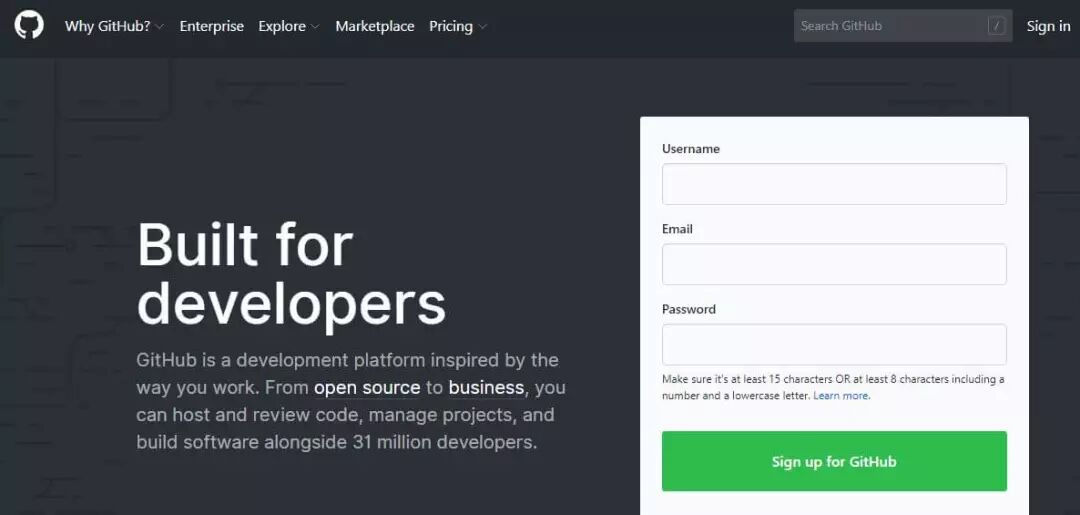1080x515 pixels.
Task: Go to the Enterprise page
Action: (x=211, y=26)
